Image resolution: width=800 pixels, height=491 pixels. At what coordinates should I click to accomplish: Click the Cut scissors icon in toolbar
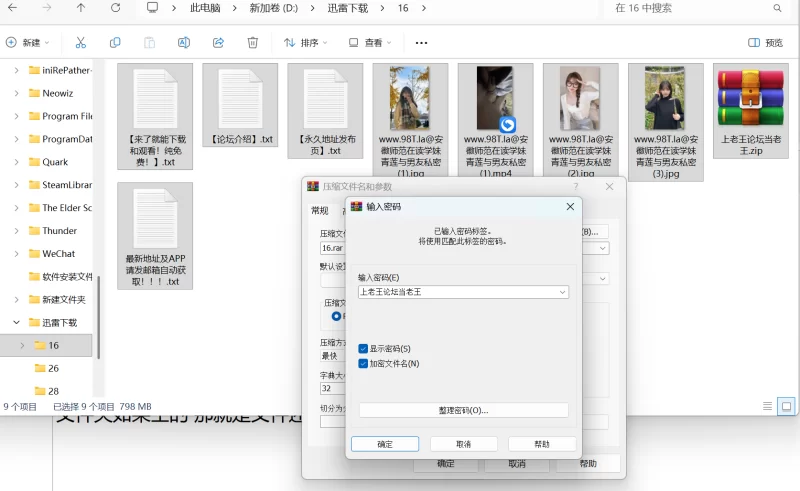click(81, 43)
